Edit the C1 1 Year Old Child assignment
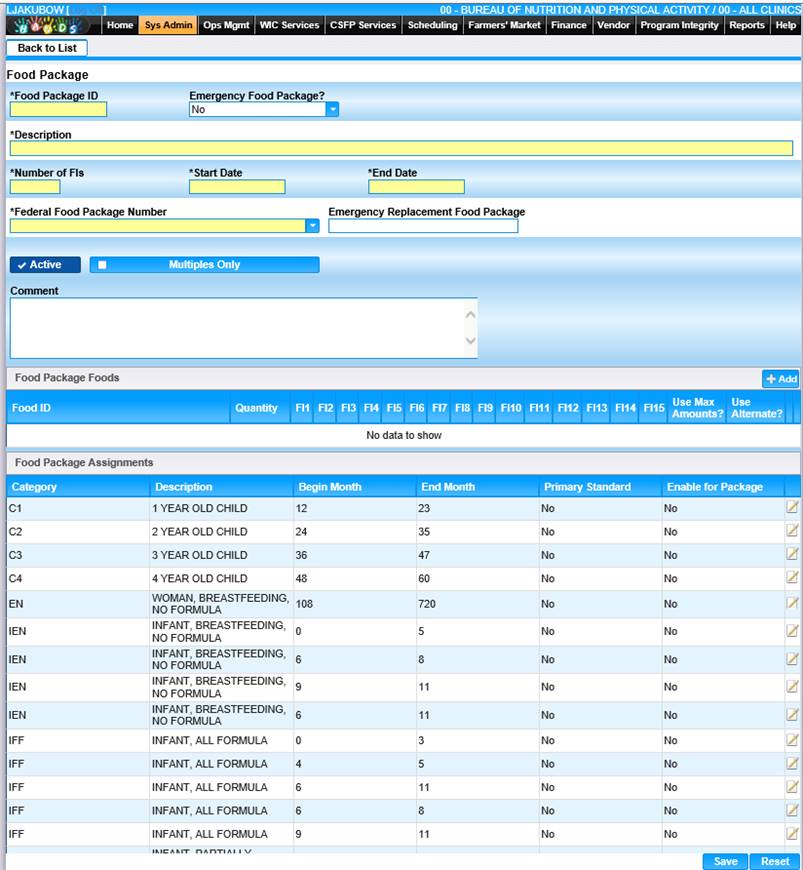 [x=792, y=507]
